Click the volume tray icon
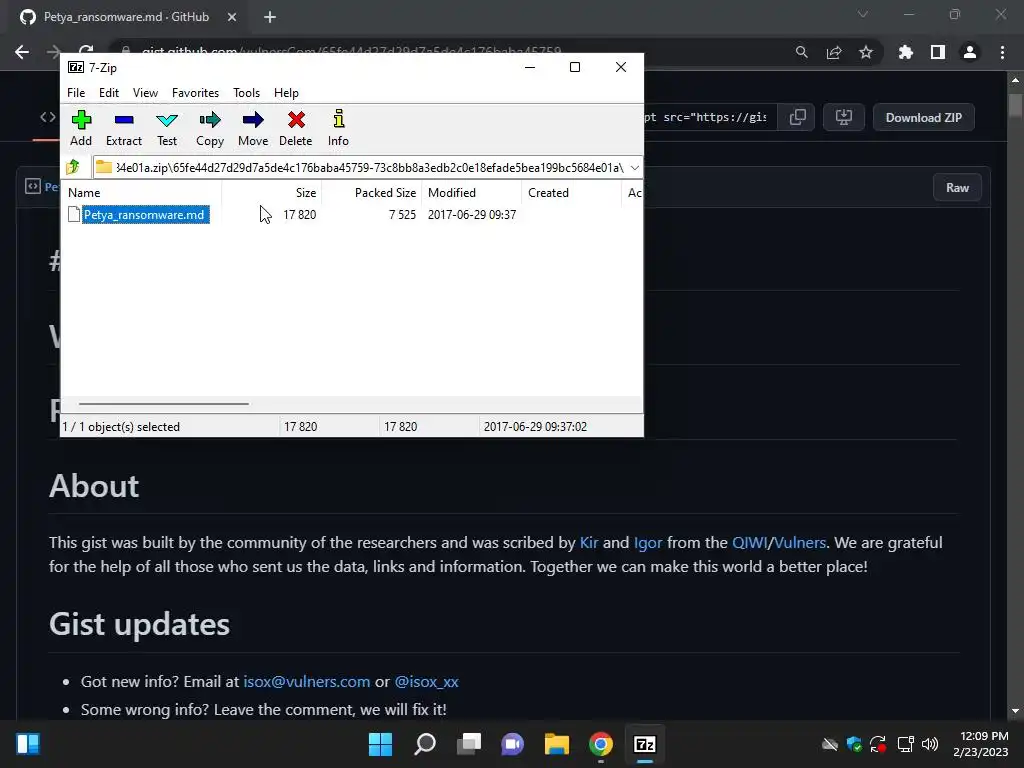The height and width of the screenshot is (768, 1024). (930, 744)
